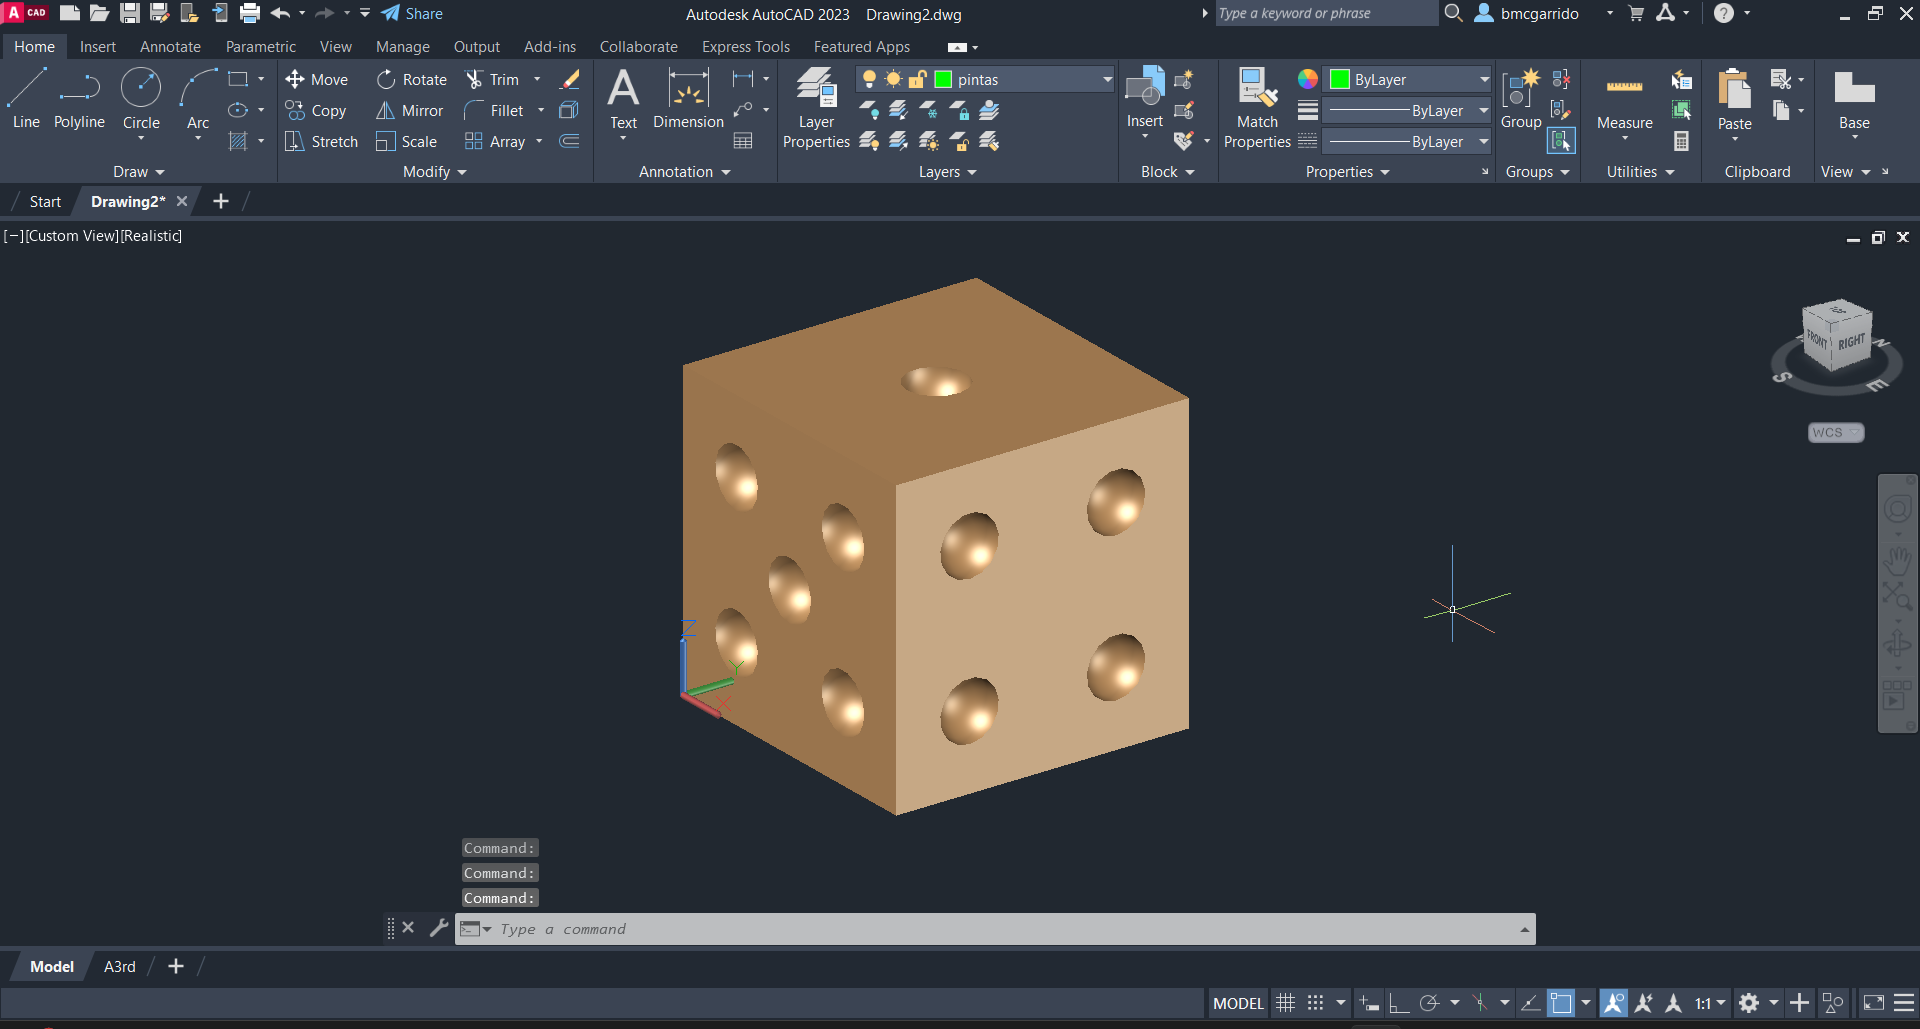Expand the Modify panel options
The image size is (1920, 1029).
(434, 172)
